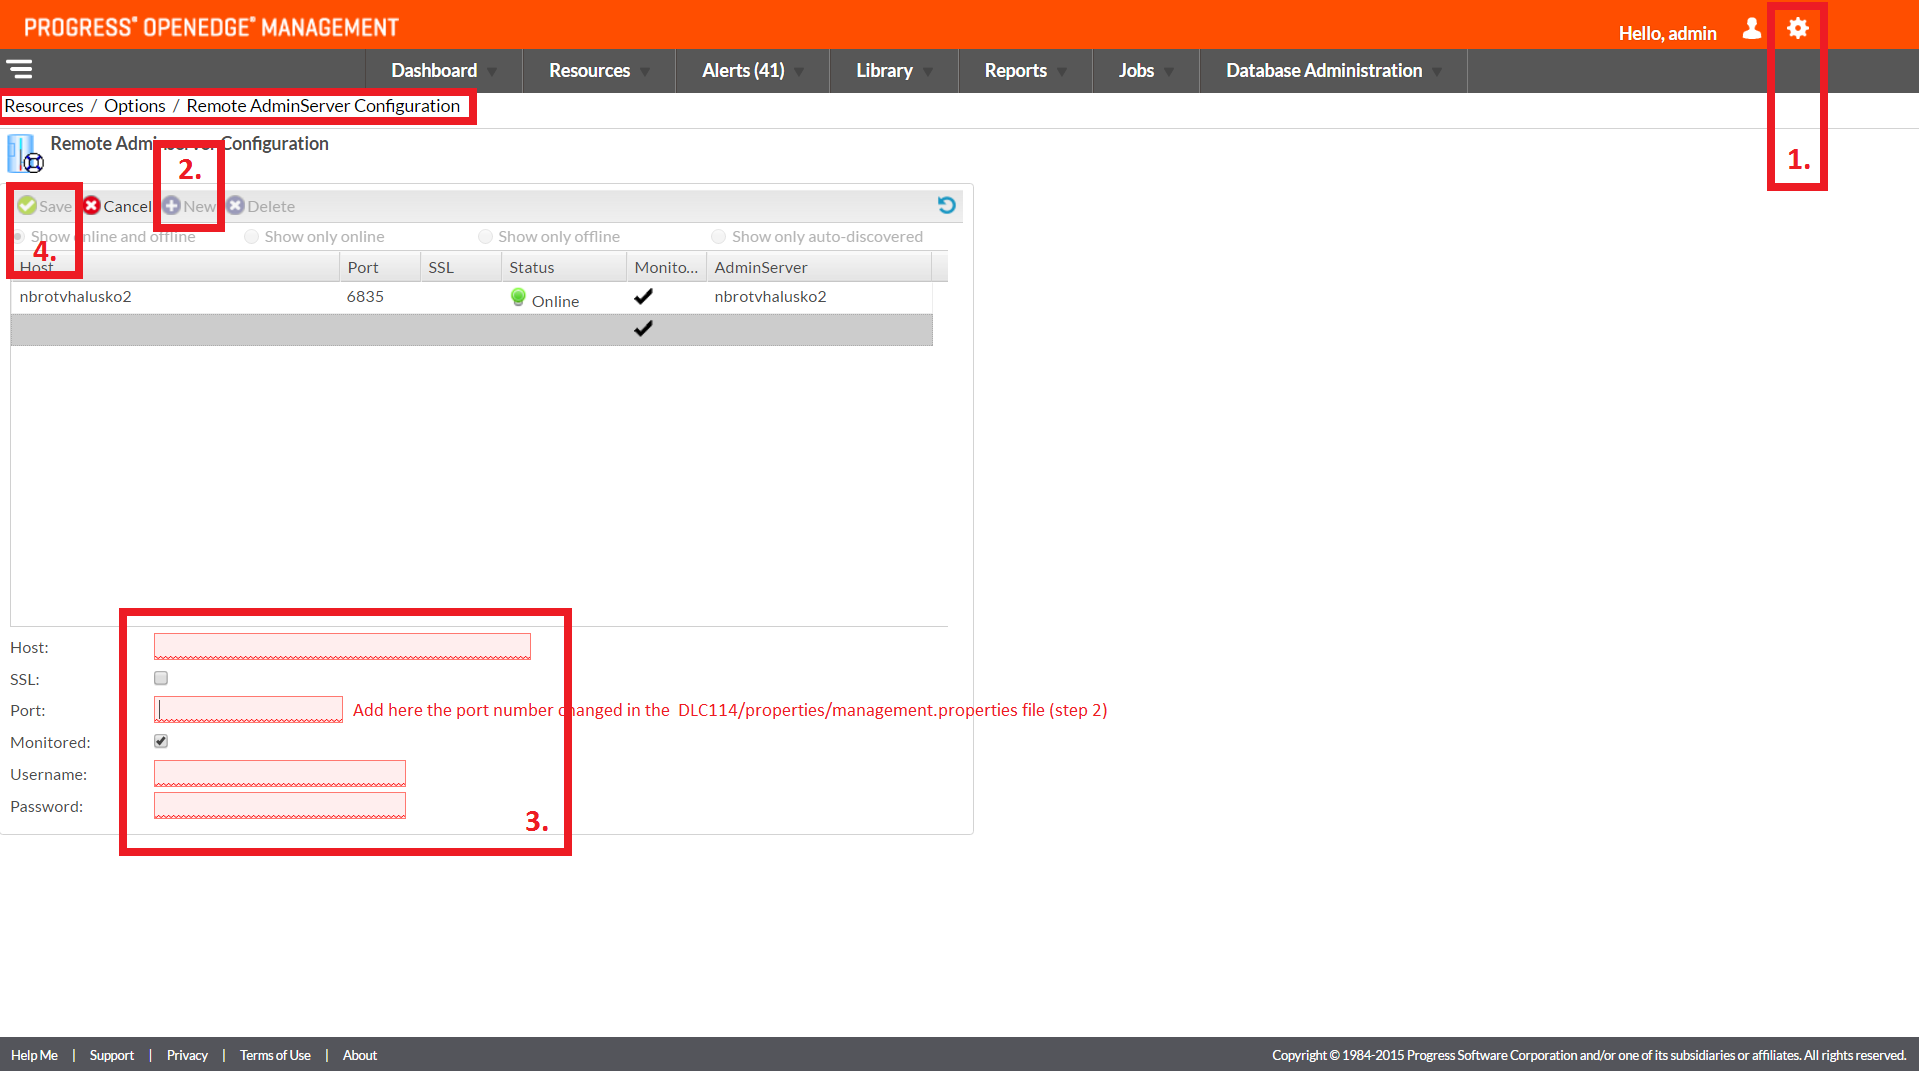Click the Progress OpenEdge Management logo
The width and height of the screenshot is (1920, 1071).
point(211,27)
